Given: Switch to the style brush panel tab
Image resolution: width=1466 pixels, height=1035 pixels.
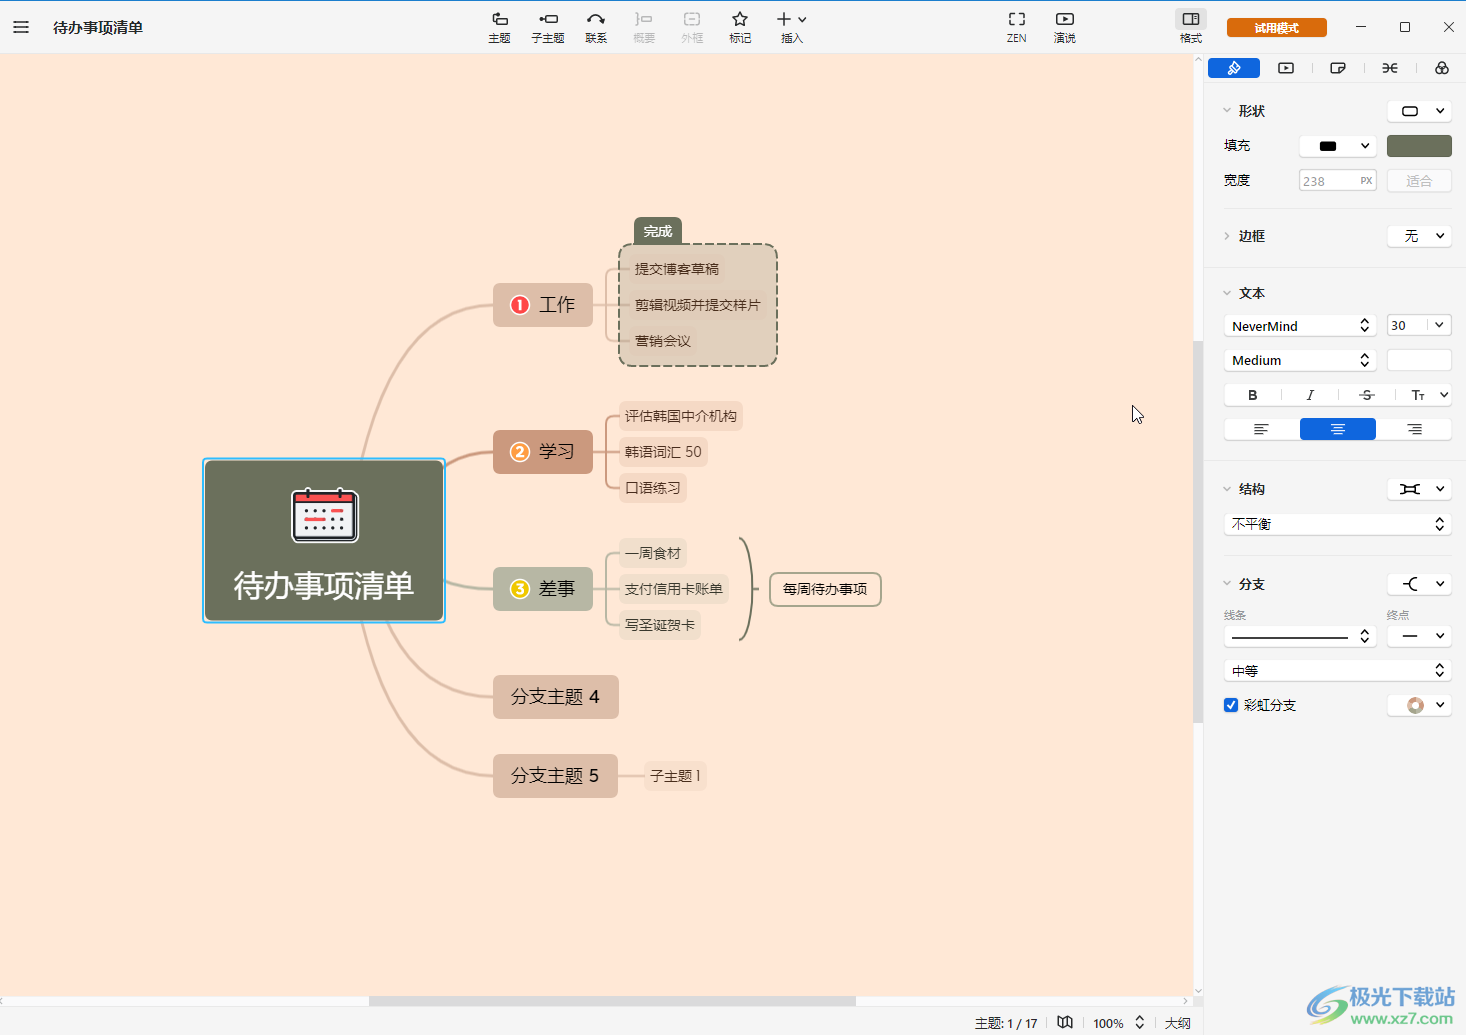Looking at the screenshot, I should tap(1234, 68).
